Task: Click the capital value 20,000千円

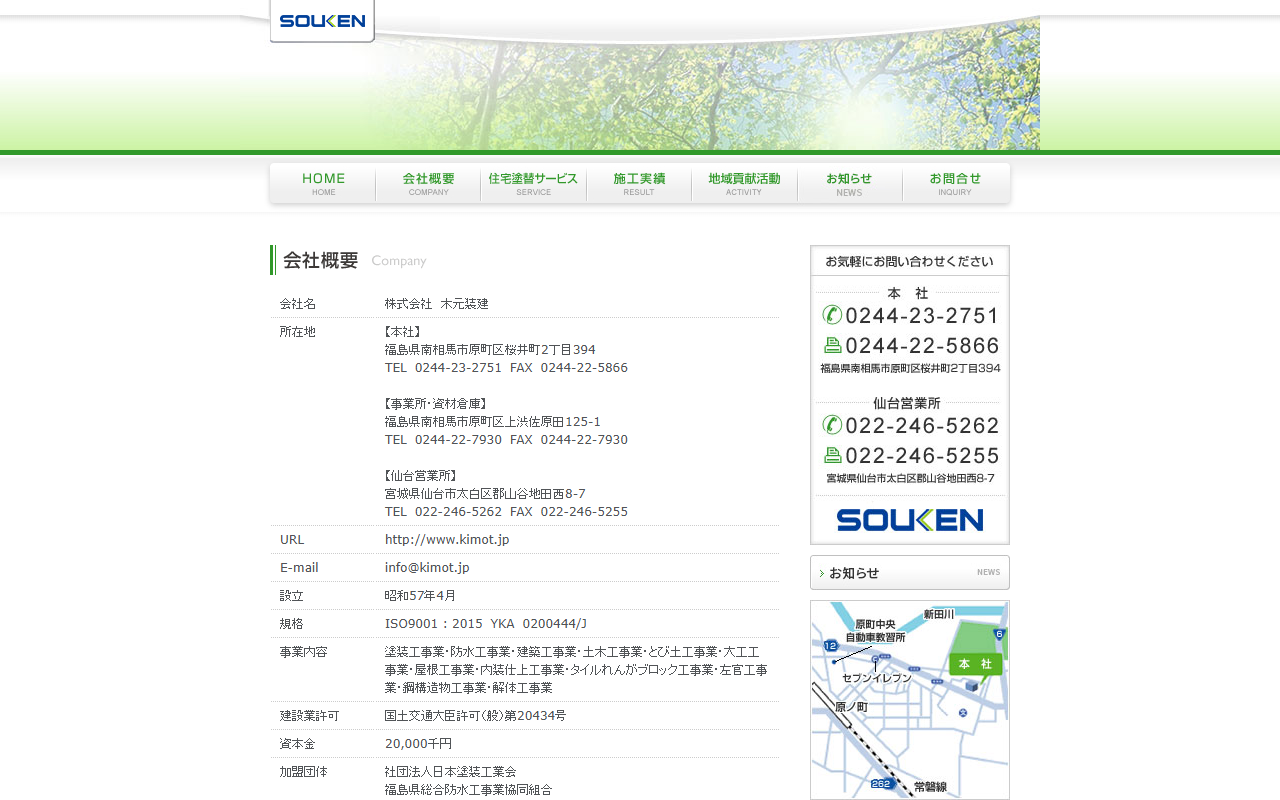Action: click(418, 744)
